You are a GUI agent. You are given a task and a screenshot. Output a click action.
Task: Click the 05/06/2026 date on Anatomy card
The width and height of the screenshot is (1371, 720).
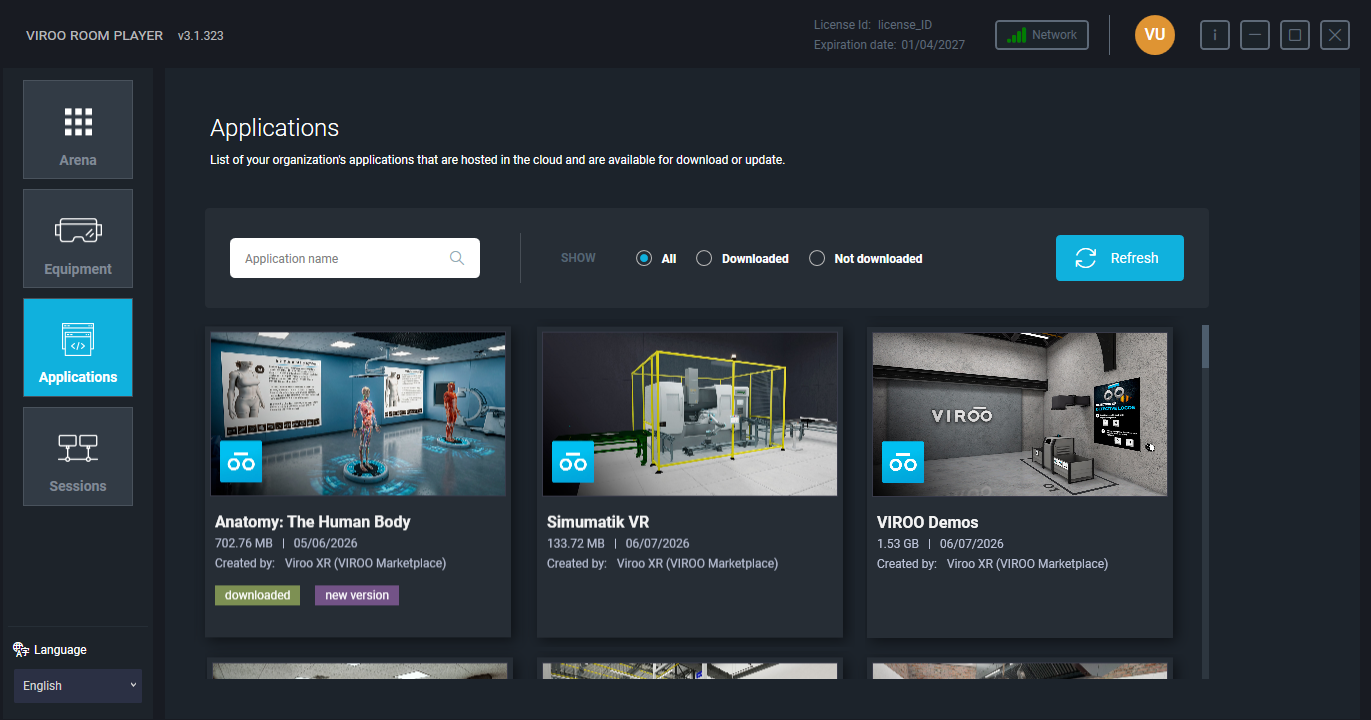click(326, 544)
